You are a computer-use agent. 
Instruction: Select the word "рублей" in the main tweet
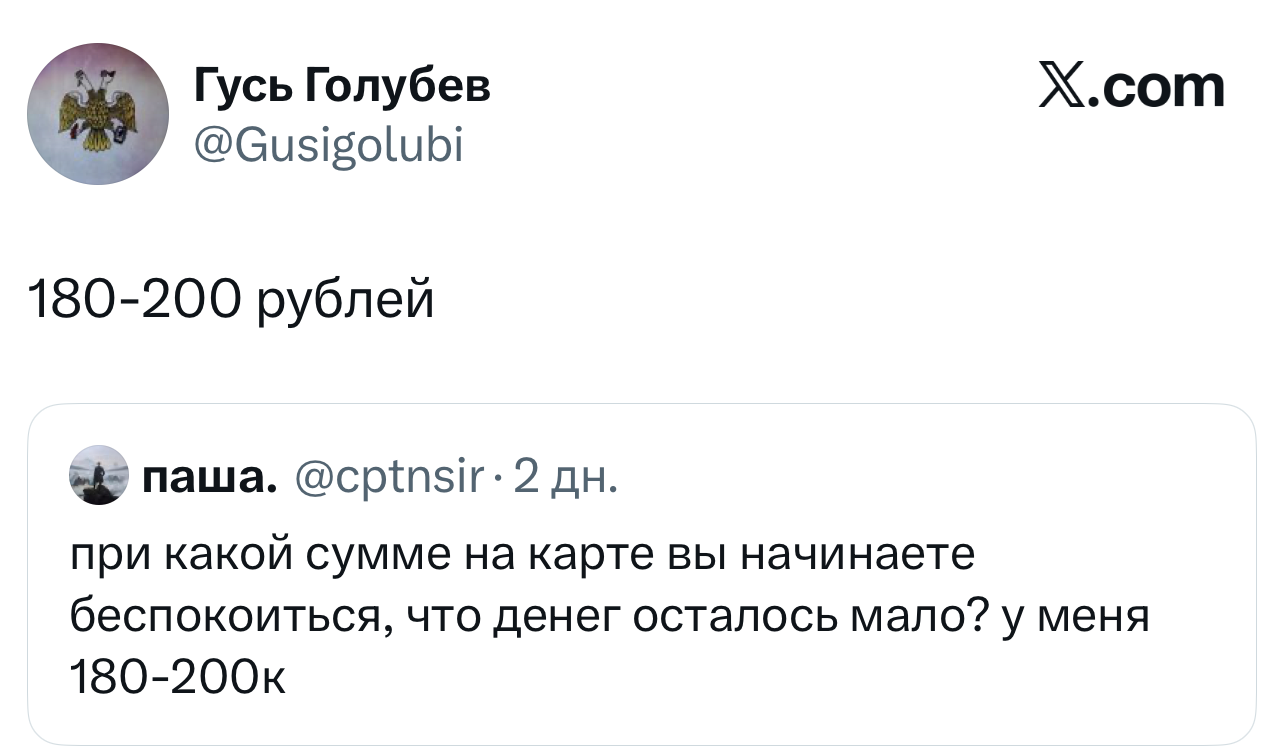pos(346,299)
